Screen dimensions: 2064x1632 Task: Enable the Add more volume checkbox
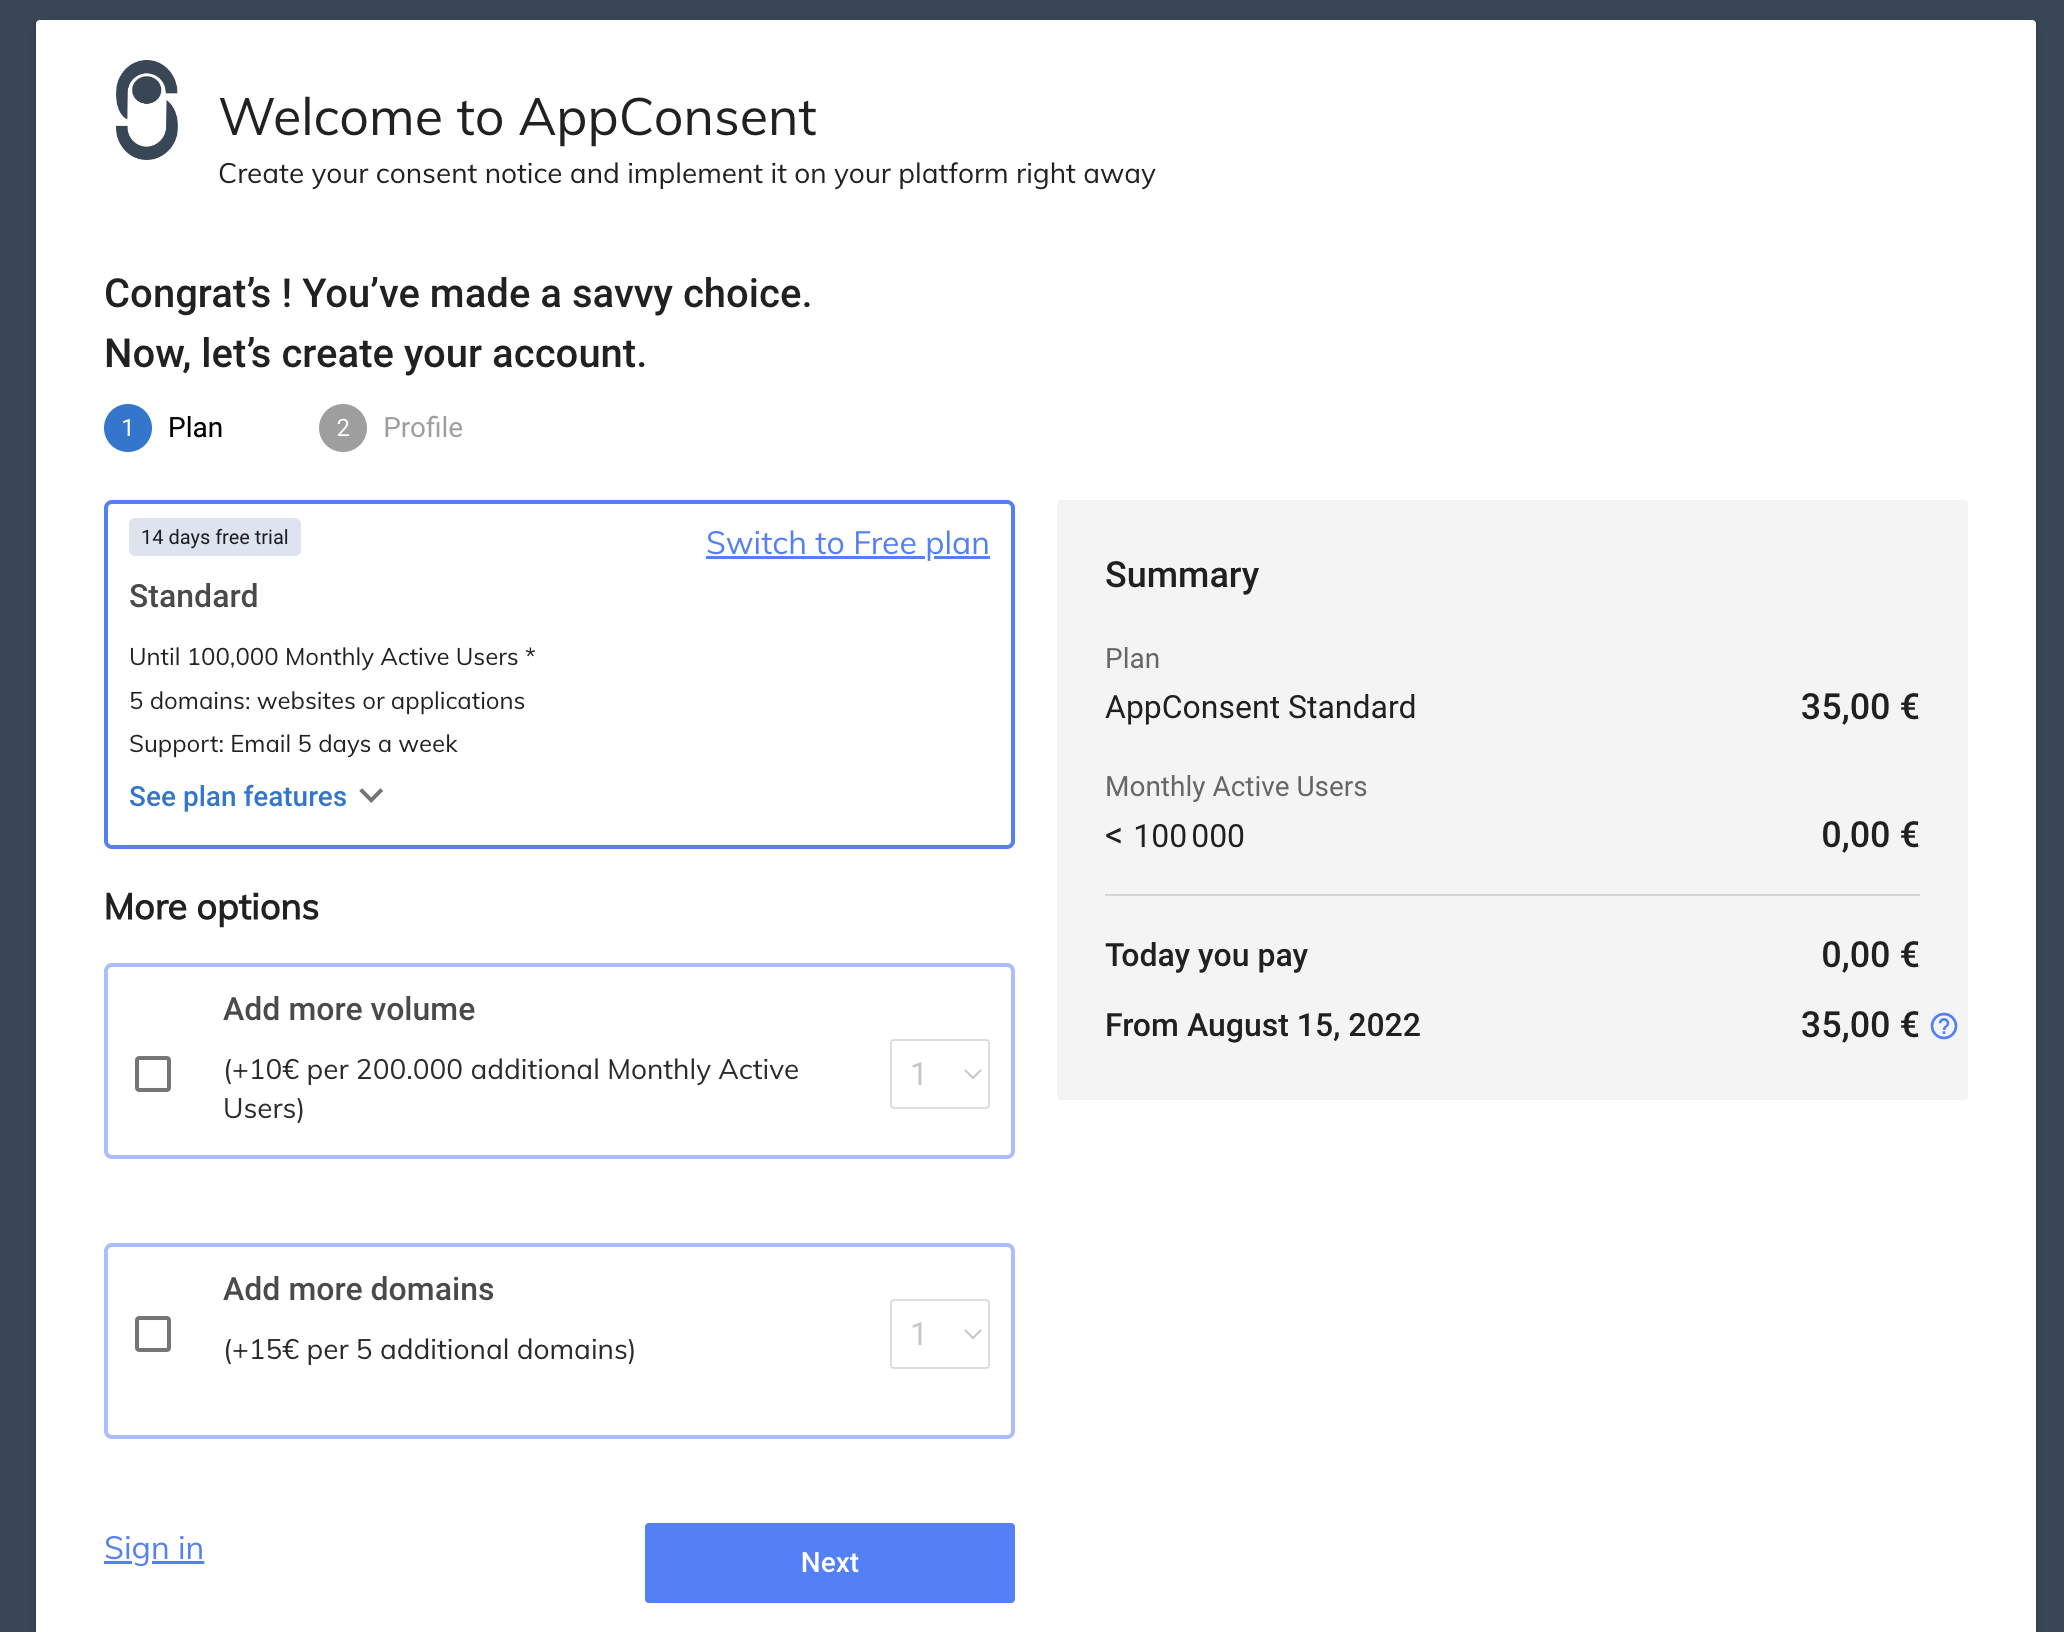(x=153, y=1074)
